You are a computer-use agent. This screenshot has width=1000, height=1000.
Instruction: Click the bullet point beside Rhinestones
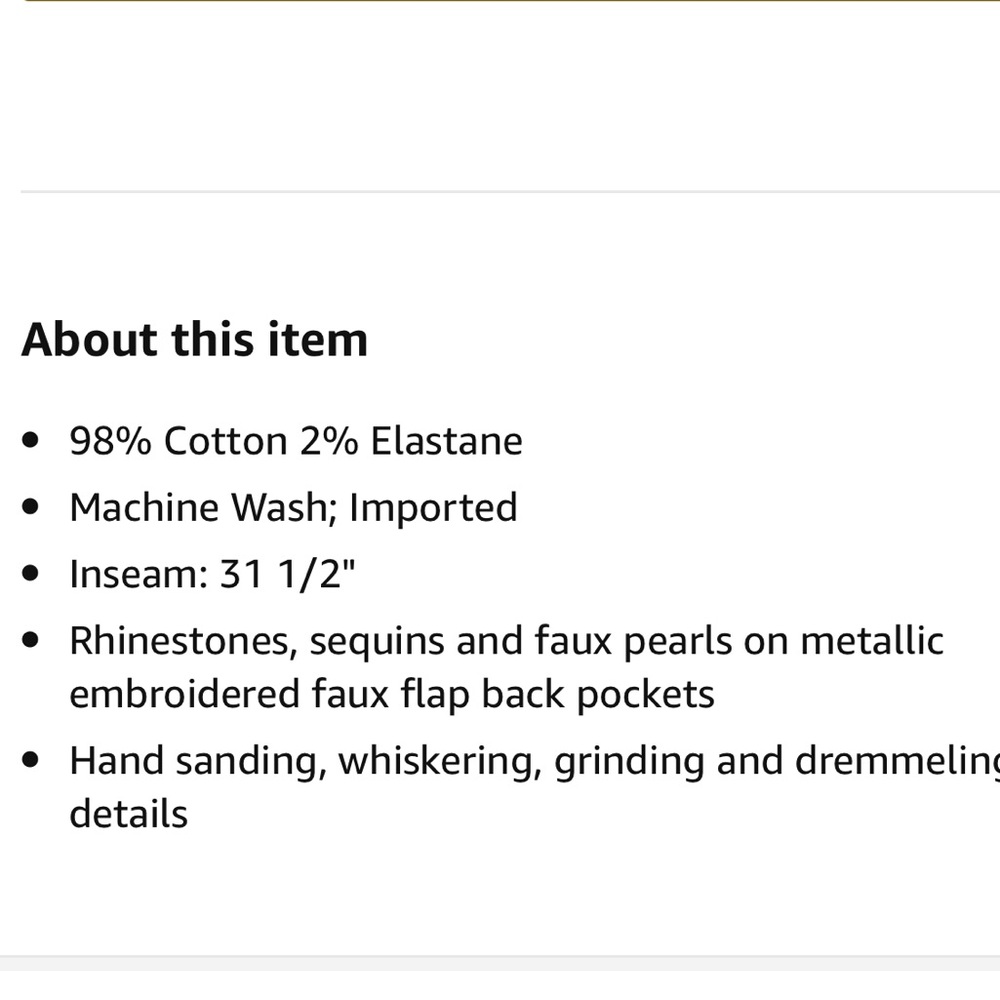click(x=30, y=640)
